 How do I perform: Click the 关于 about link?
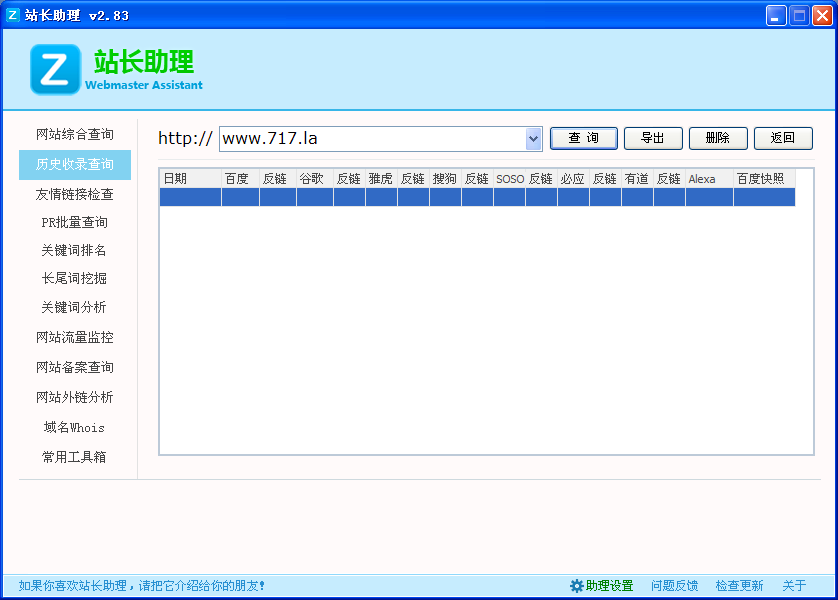[794, 586]
